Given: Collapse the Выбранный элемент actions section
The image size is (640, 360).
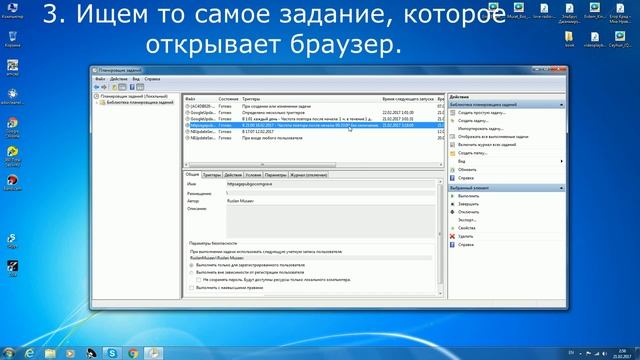Looking at the screenshot, I should 561,188.
